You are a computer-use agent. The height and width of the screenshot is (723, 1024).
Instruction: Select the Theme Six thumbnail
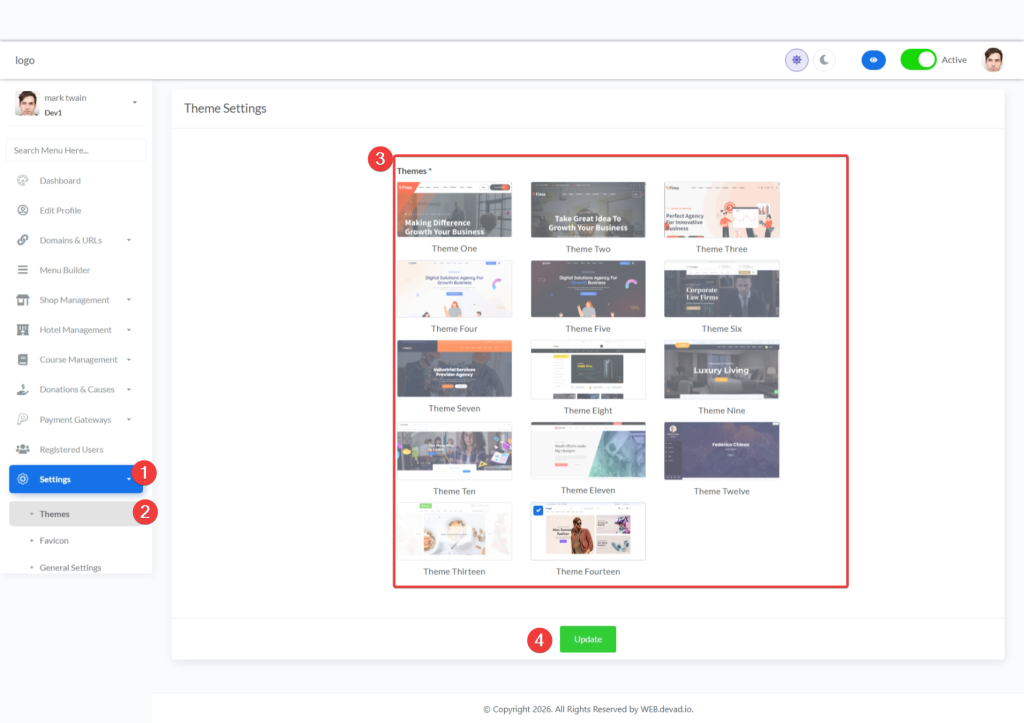(721, 290)
